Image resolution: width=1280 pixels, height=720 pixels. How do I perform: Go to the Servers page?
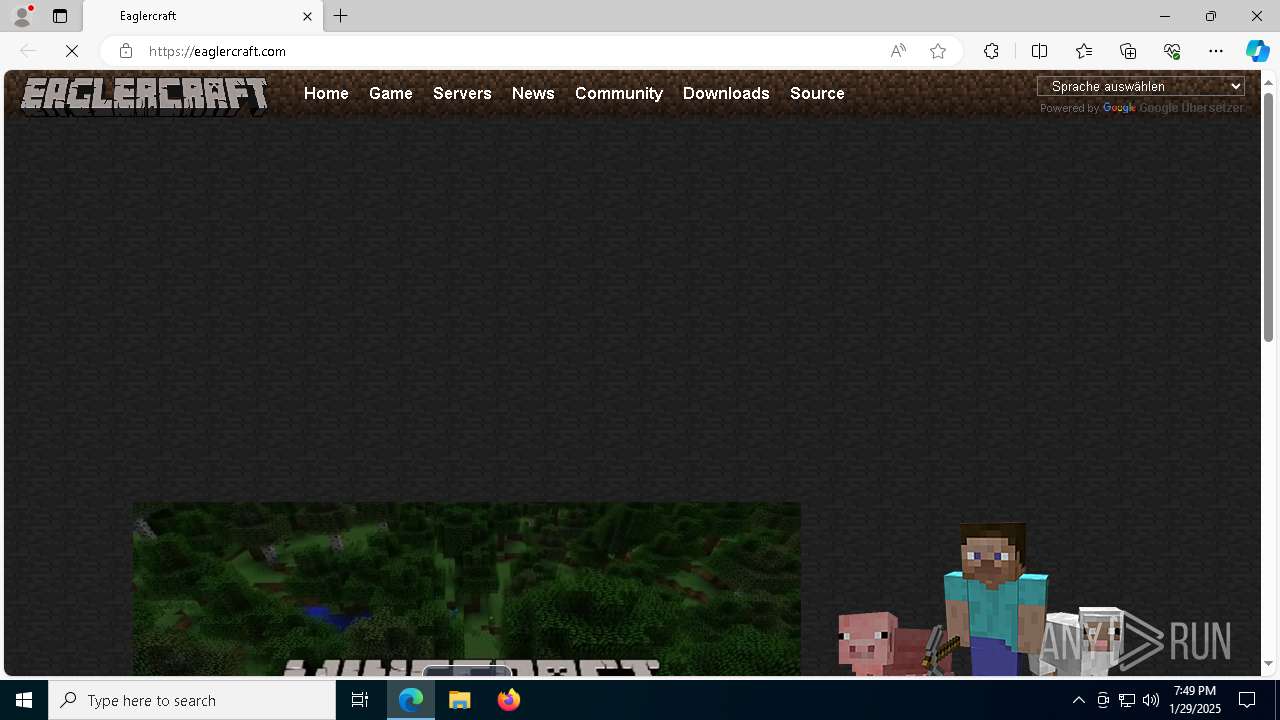coord(462,93)
